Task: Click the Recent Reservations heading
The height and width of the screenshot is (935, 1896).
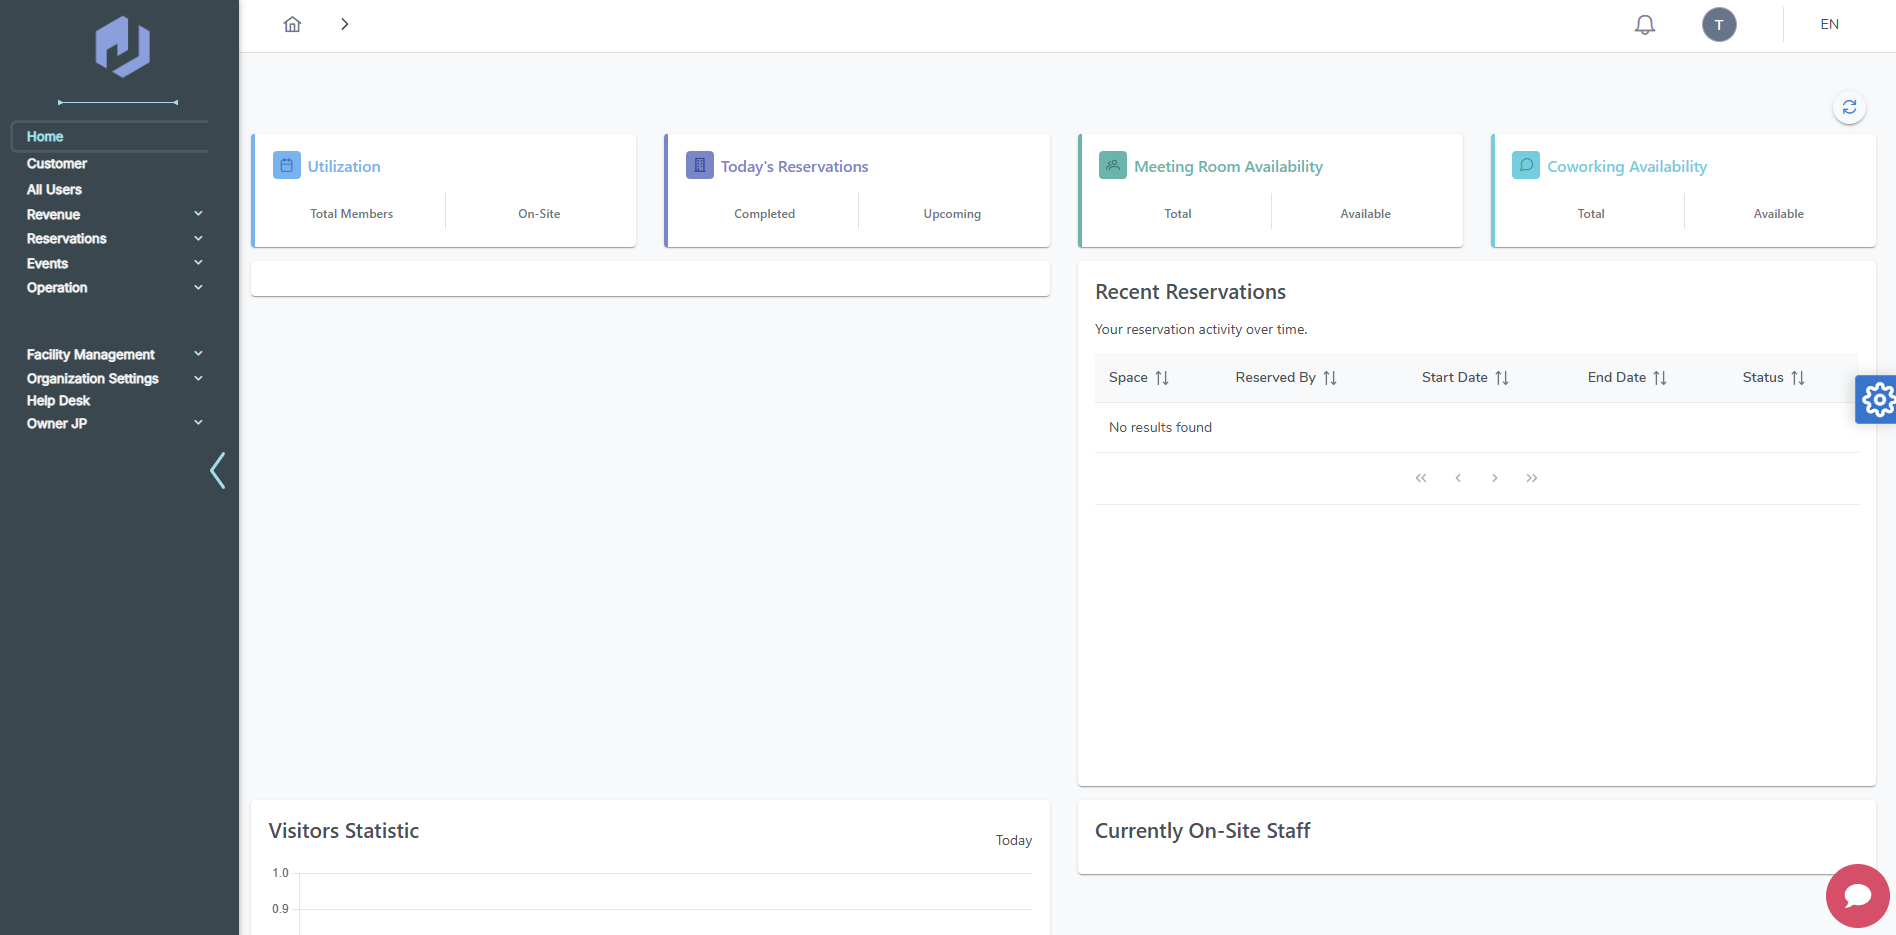Action: pos(1190,292)
